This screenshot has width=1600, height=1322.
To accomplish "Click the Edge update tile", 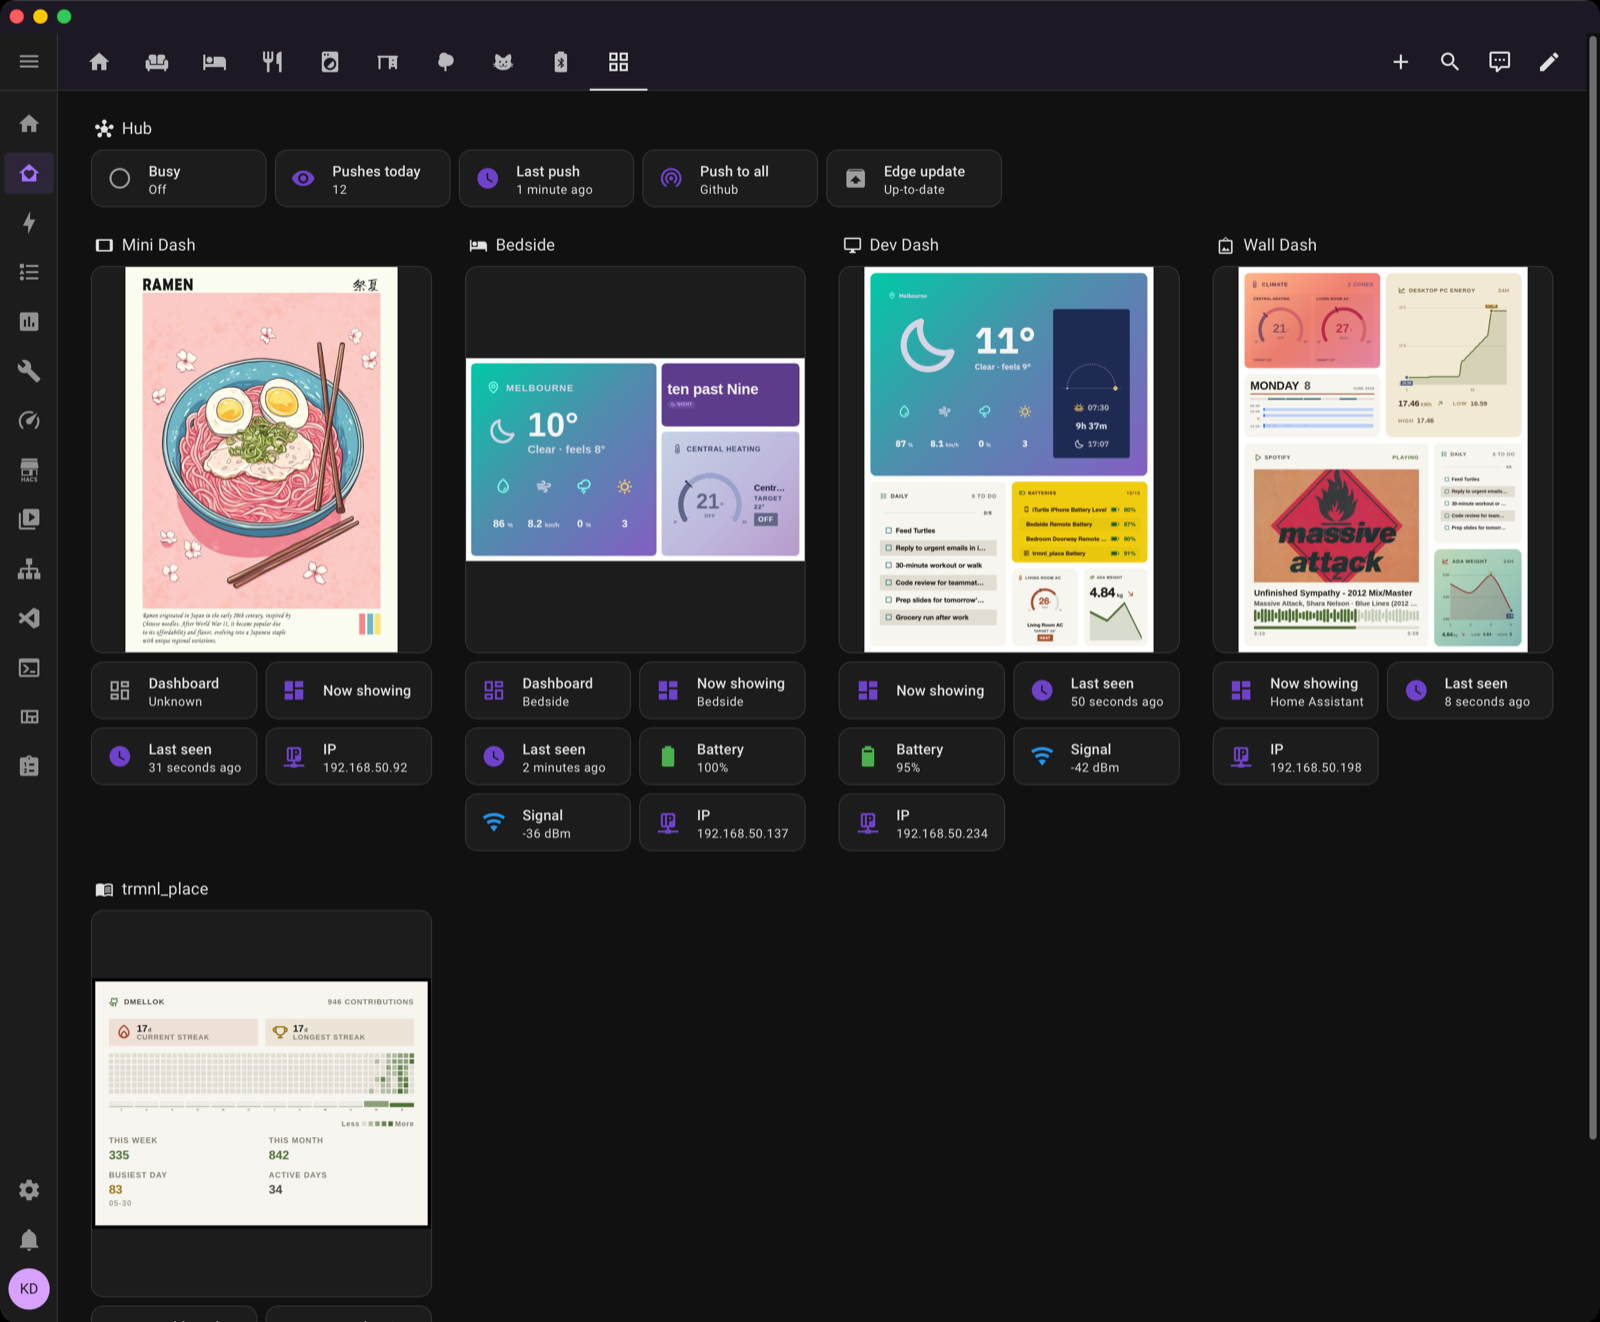I will pos(914,179).
